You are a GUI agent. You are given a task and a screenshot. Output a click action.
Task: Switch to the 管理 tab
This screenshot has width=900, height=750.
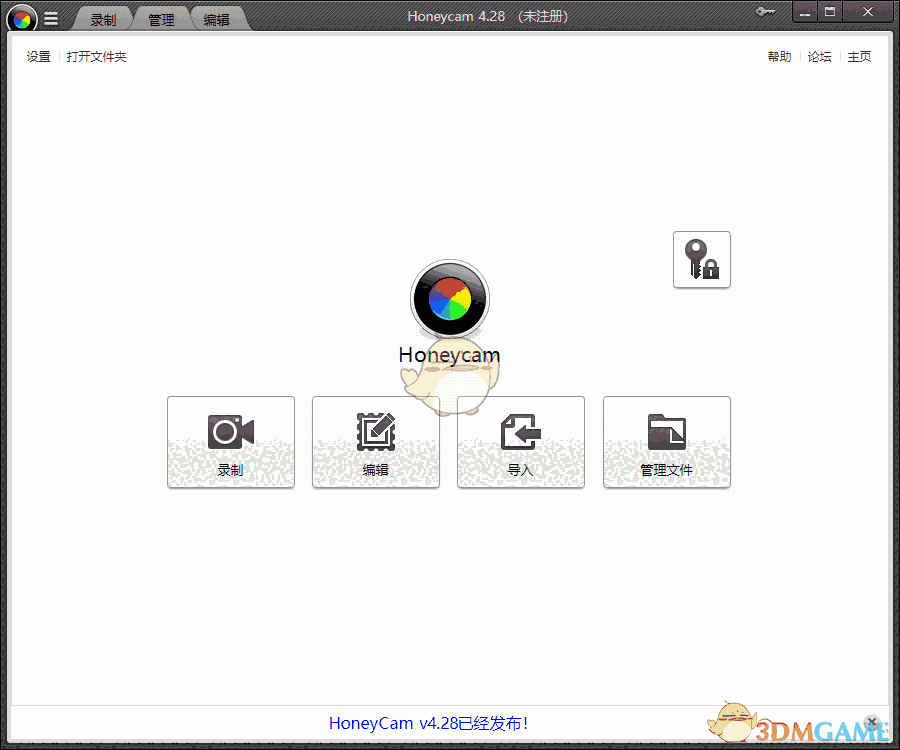click(161, 17)
